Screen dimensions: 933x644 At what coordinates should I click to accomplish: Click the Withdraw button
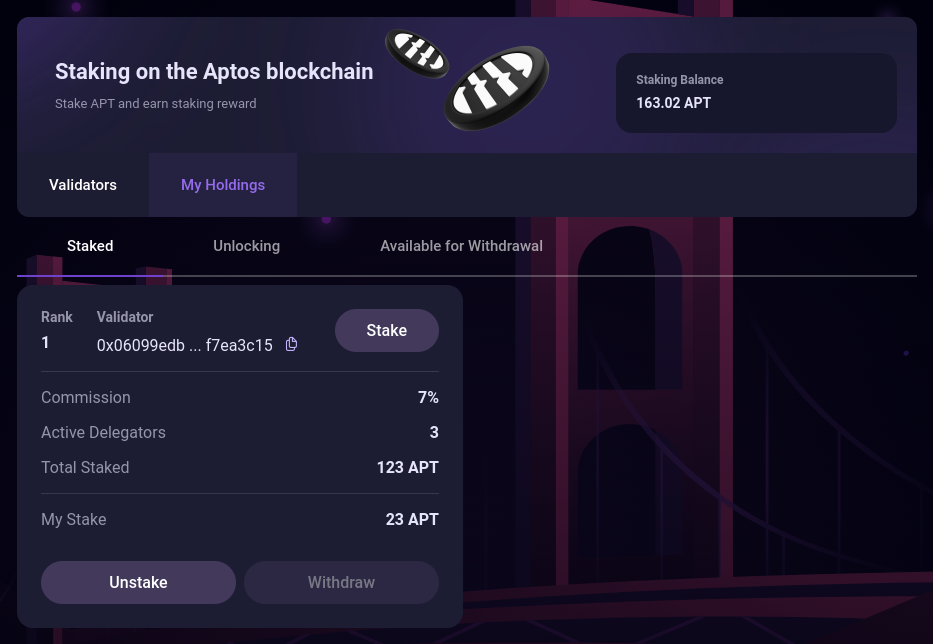[x=341, y=583]
